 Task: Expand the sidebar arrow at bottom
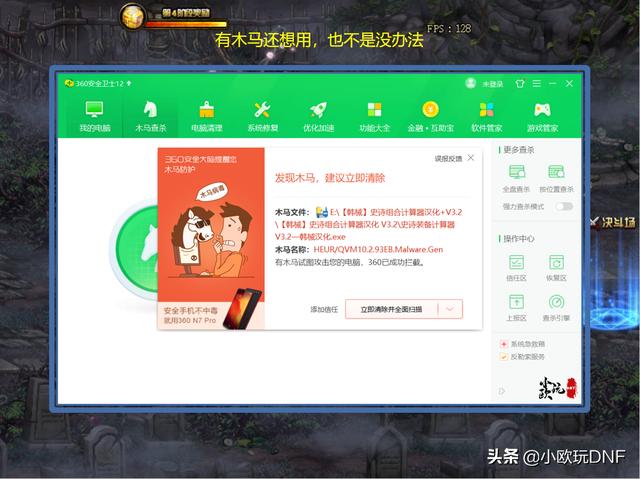(502, 391)
